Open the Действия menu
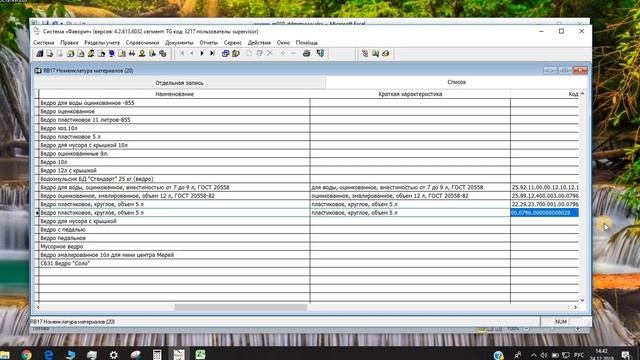The height and width of the screenshot is (360, 640). [259, 42]
